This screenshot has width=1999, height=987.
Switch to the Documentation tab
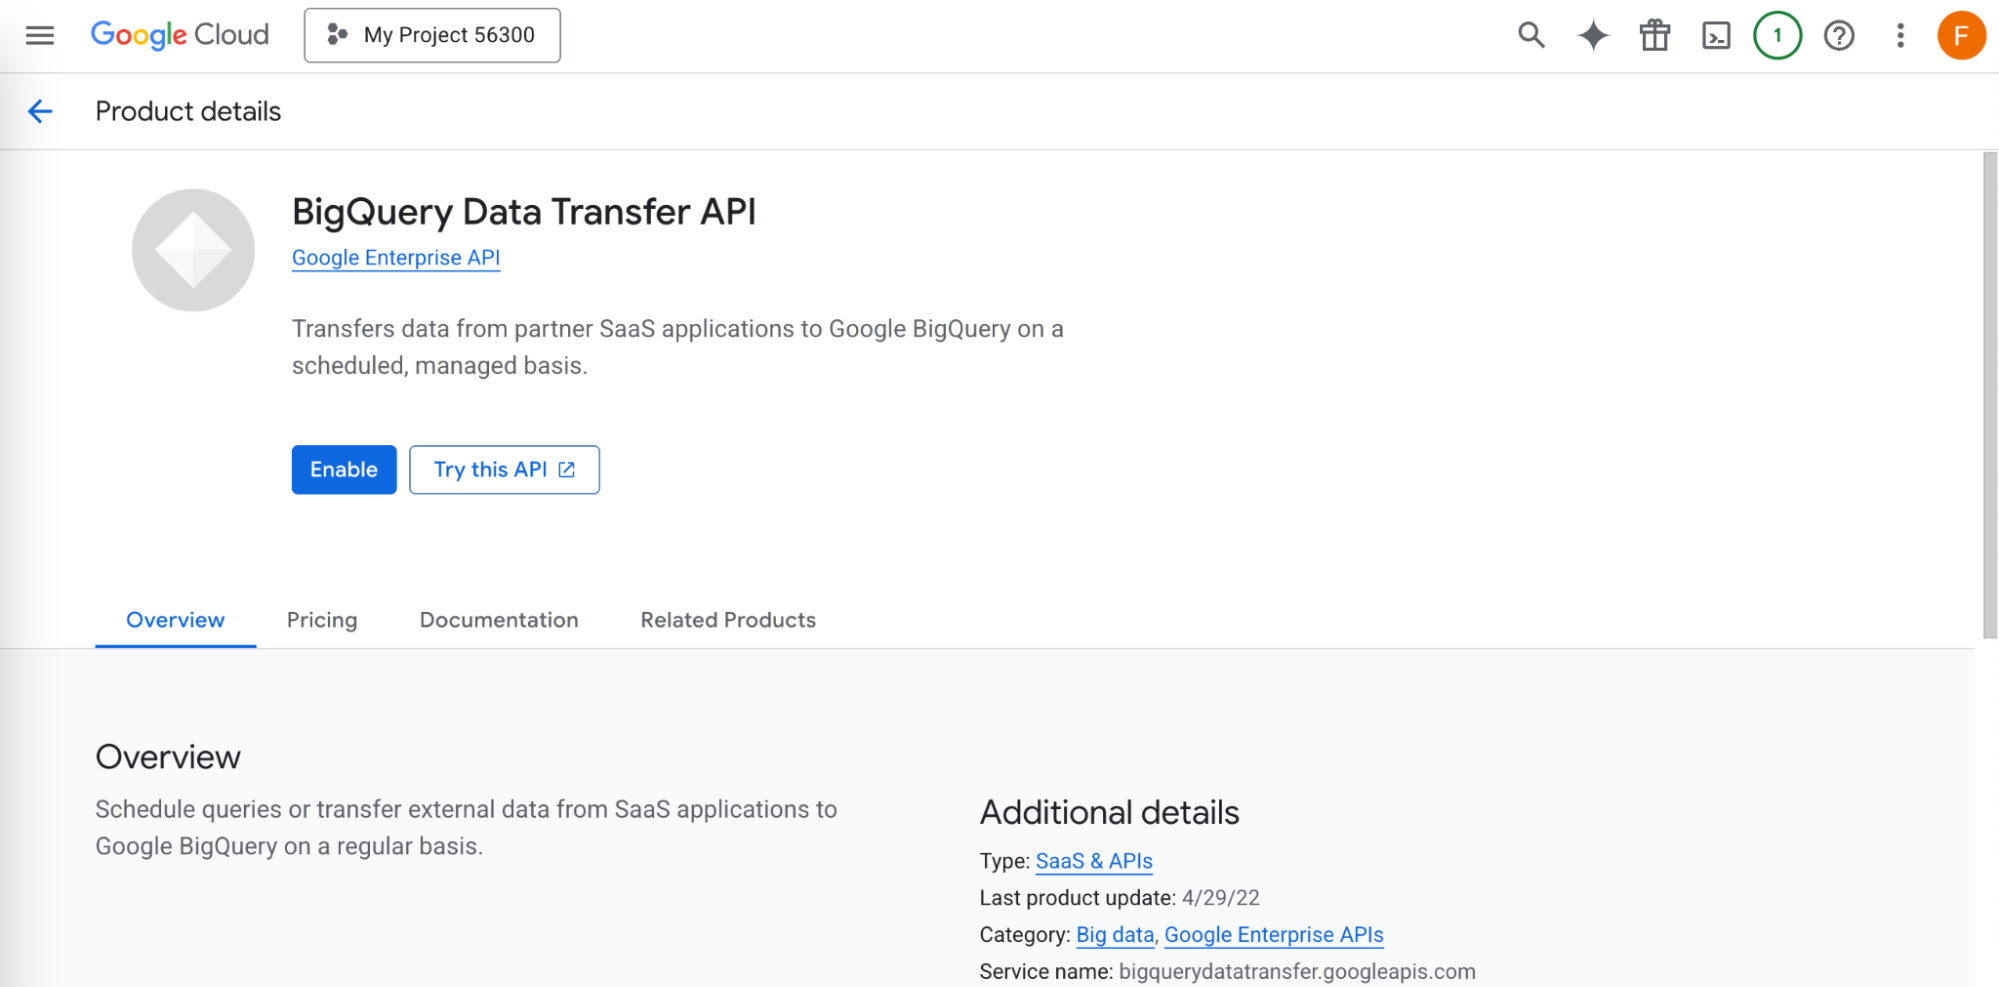499,620
